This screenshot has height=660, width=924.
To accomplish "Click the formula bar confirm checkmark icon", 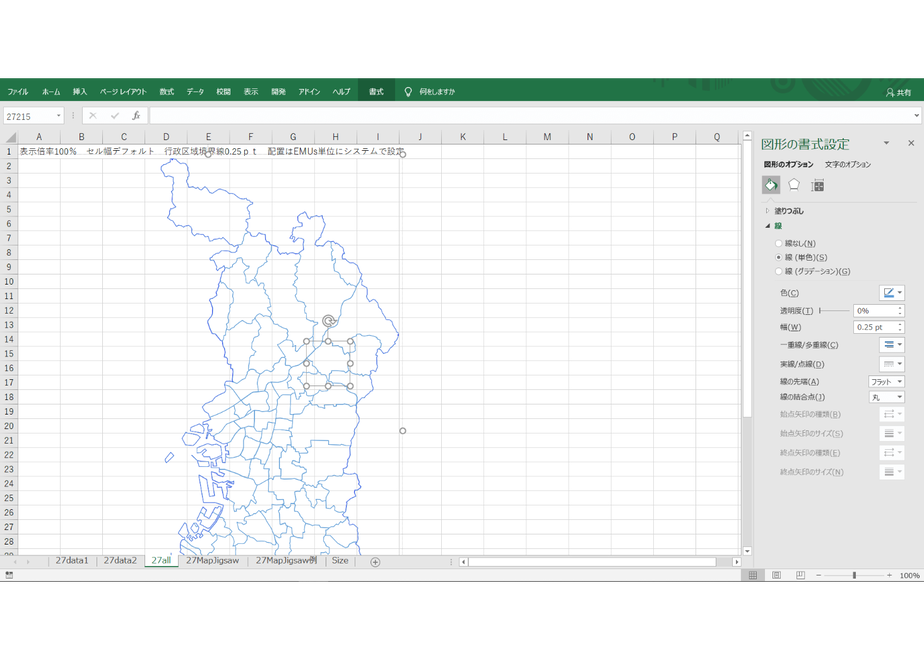I will tap(114, 116).
